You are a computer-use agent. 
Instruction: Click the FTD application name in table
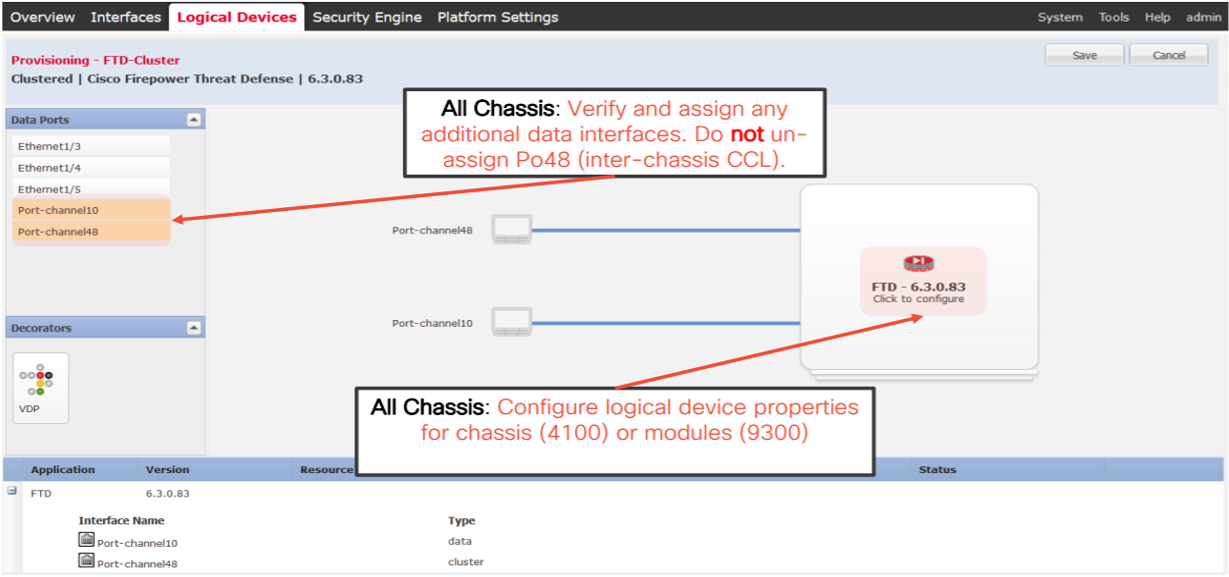pyautogui.click(x=41, y=493)
